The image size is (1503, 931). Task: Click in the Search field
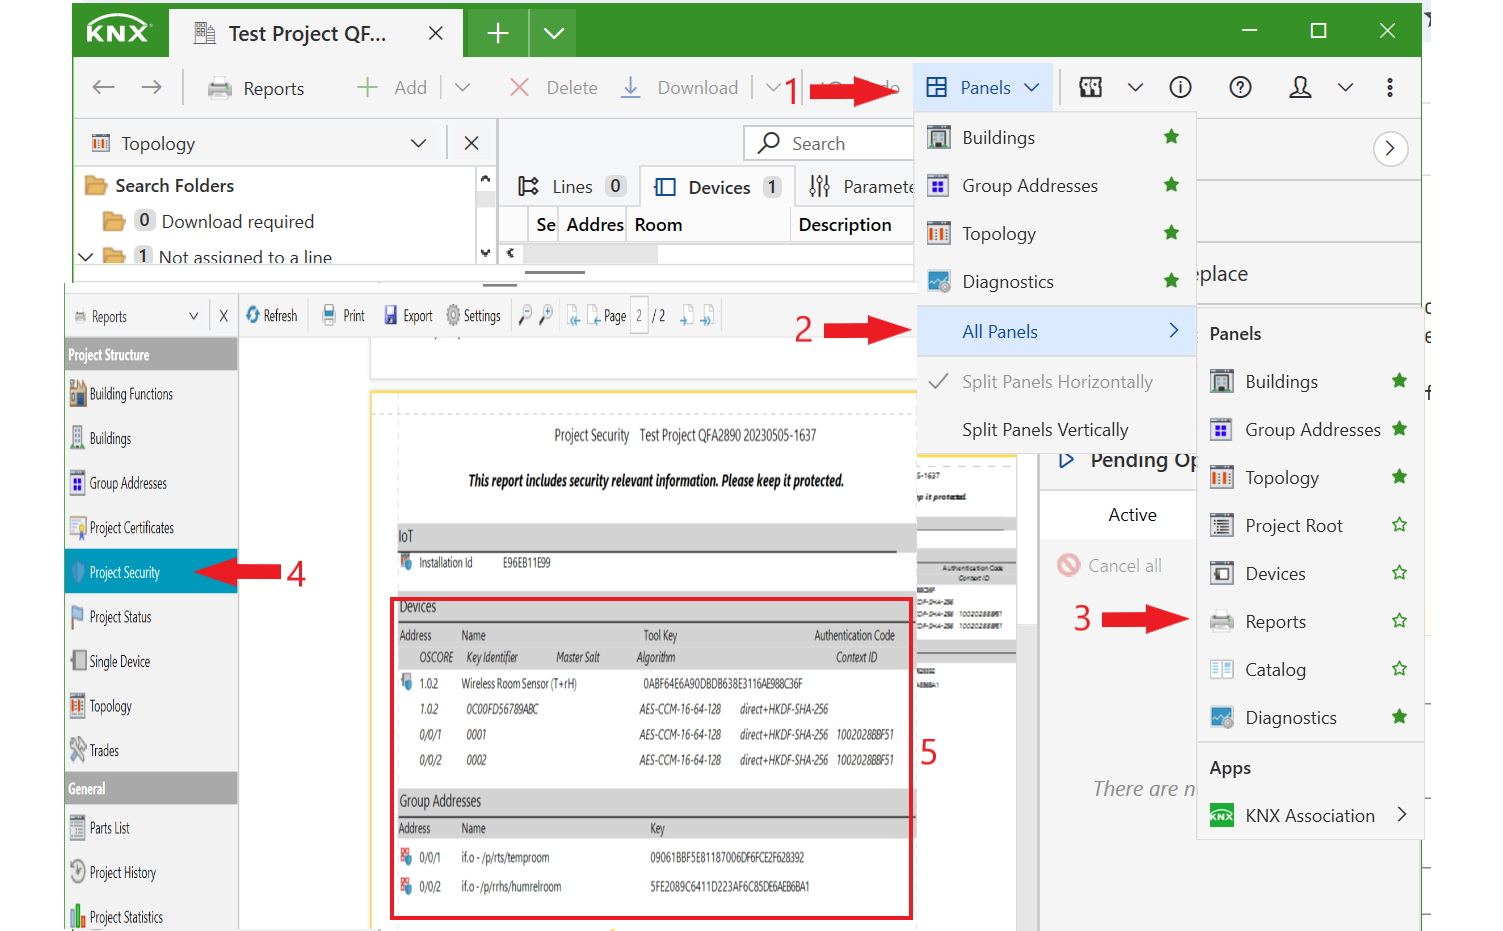830,144
